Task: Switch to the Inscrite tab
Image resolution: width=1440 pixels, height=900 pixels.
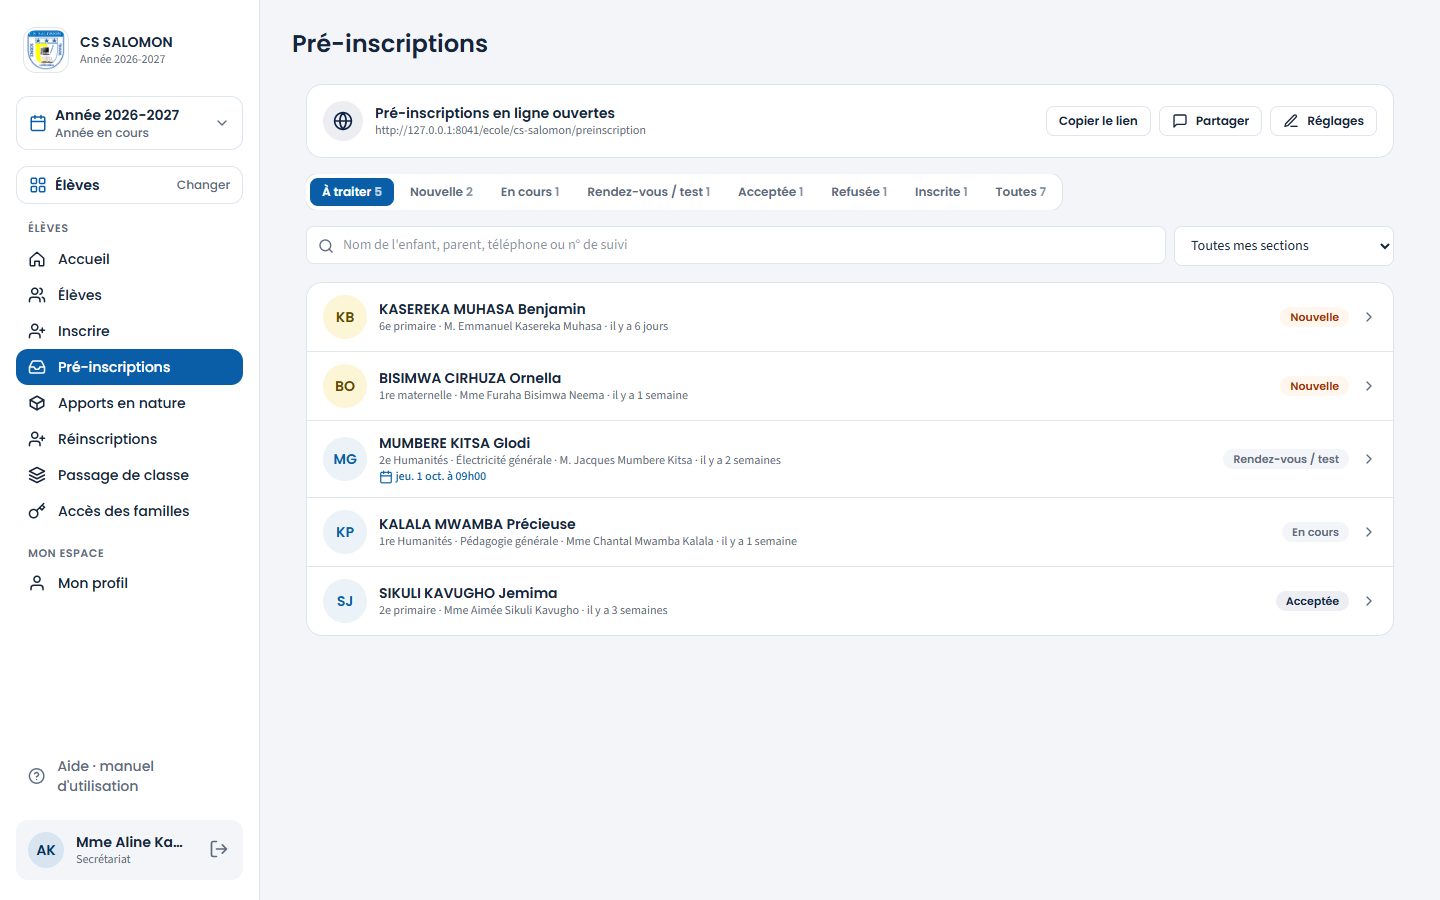Action: [x=941, y=192]
